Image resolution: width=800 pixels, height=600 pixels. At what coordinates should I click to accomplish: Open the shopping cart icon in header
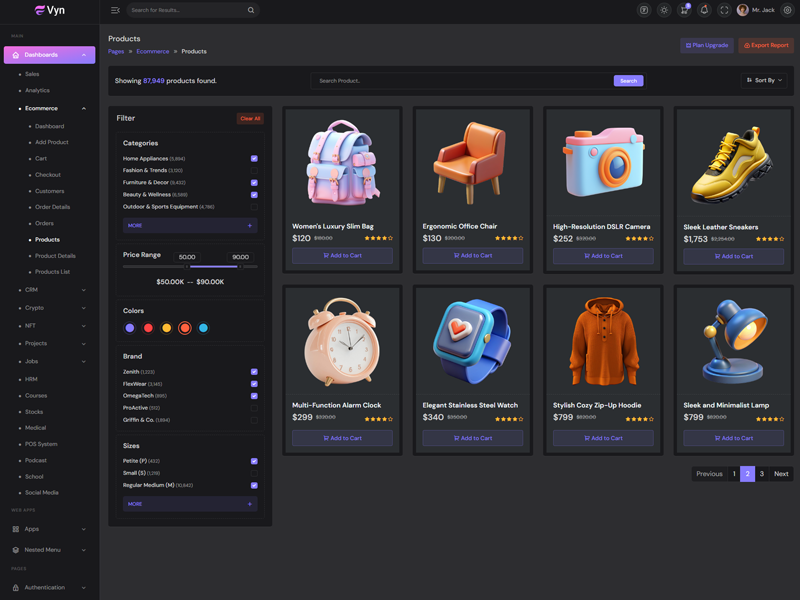click(684, 10)
